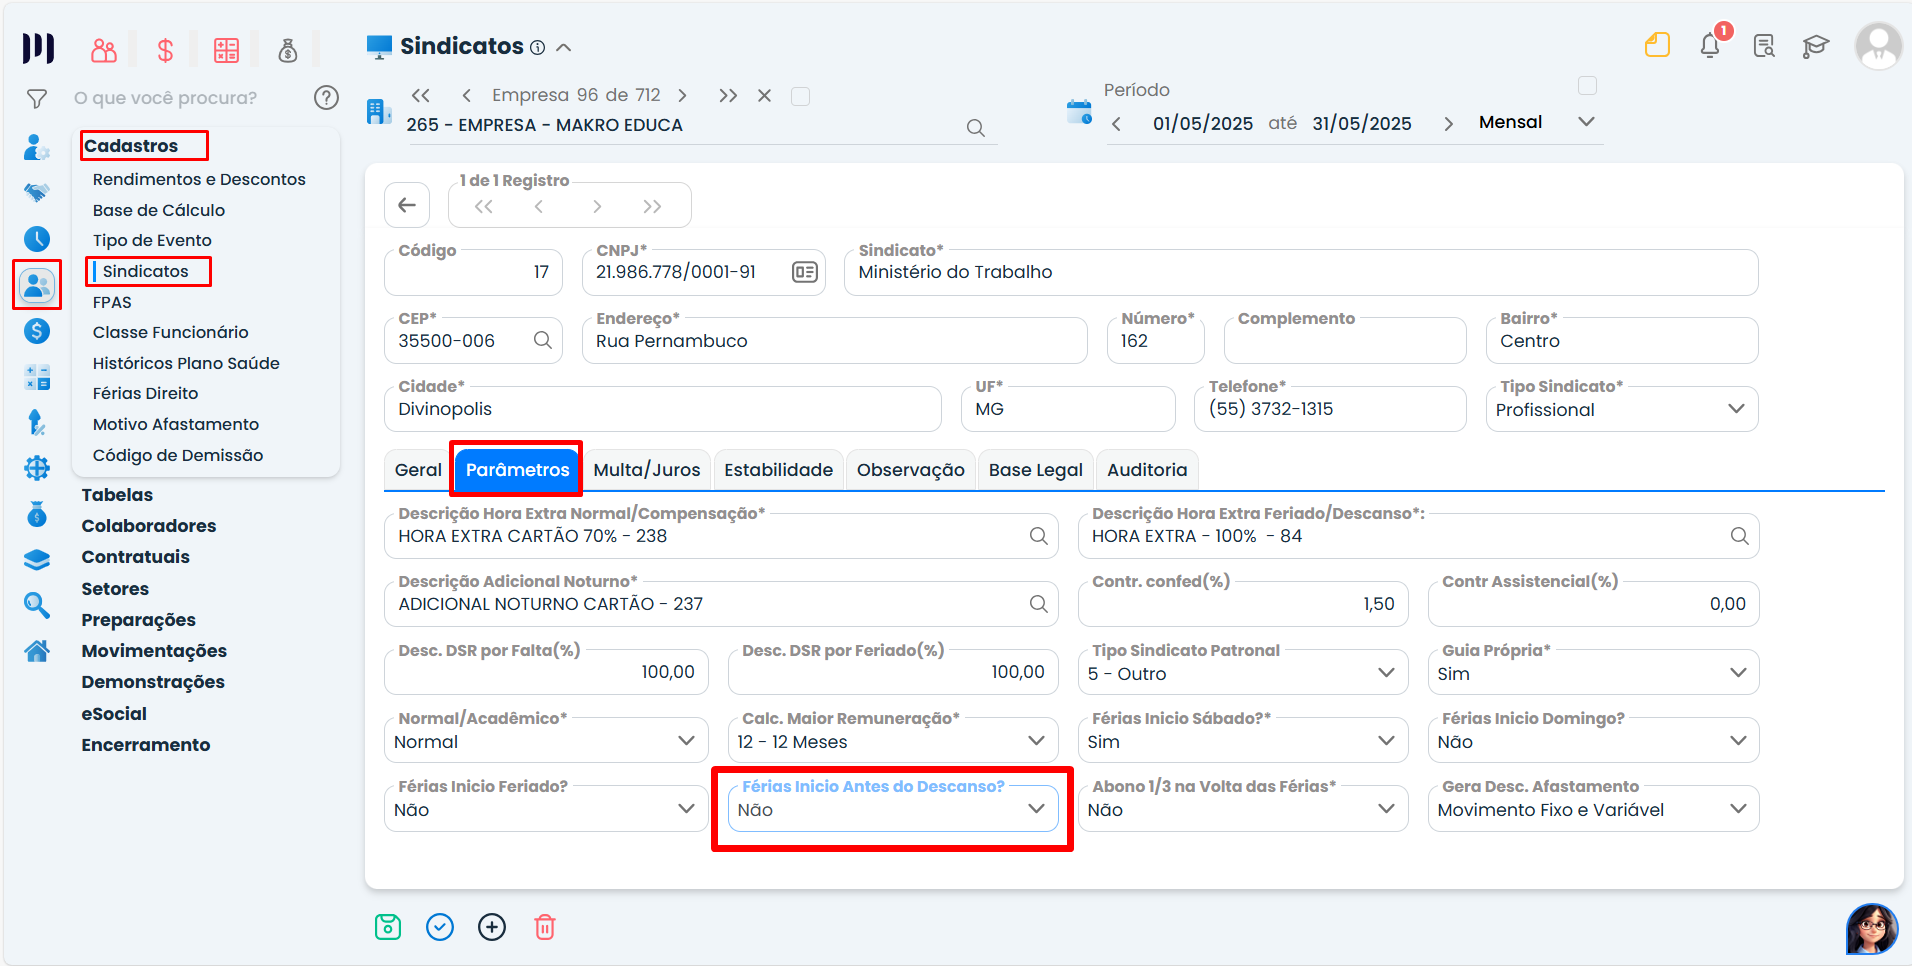Screen dimensions: 1912x966
Task: Switch to the Multa/Juros tab
Action: coord(647,470)
